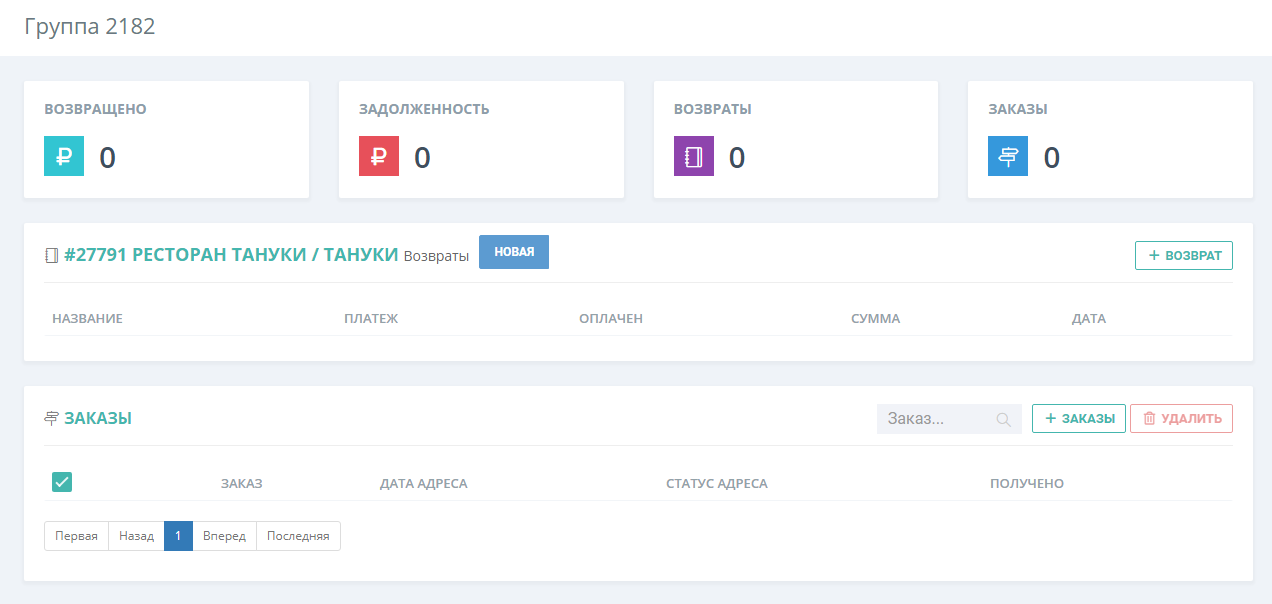Click the Дата column header in refunds table
This screenshot has height=604, width=1272.
1089,319
